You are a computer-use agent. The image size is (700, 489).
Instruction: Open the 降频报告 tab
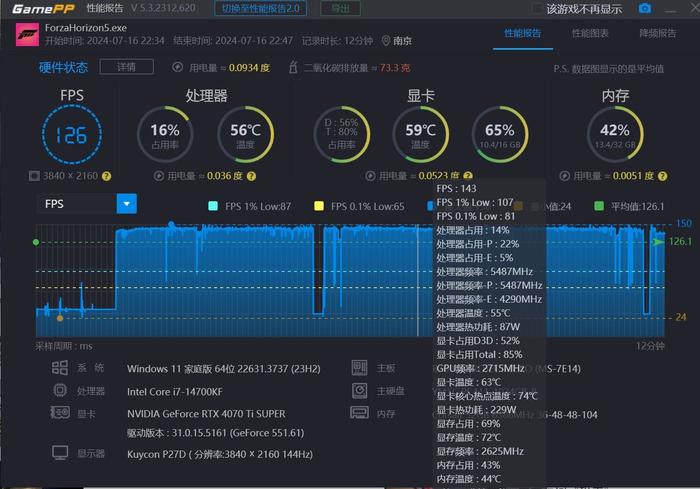click(657, 33)
